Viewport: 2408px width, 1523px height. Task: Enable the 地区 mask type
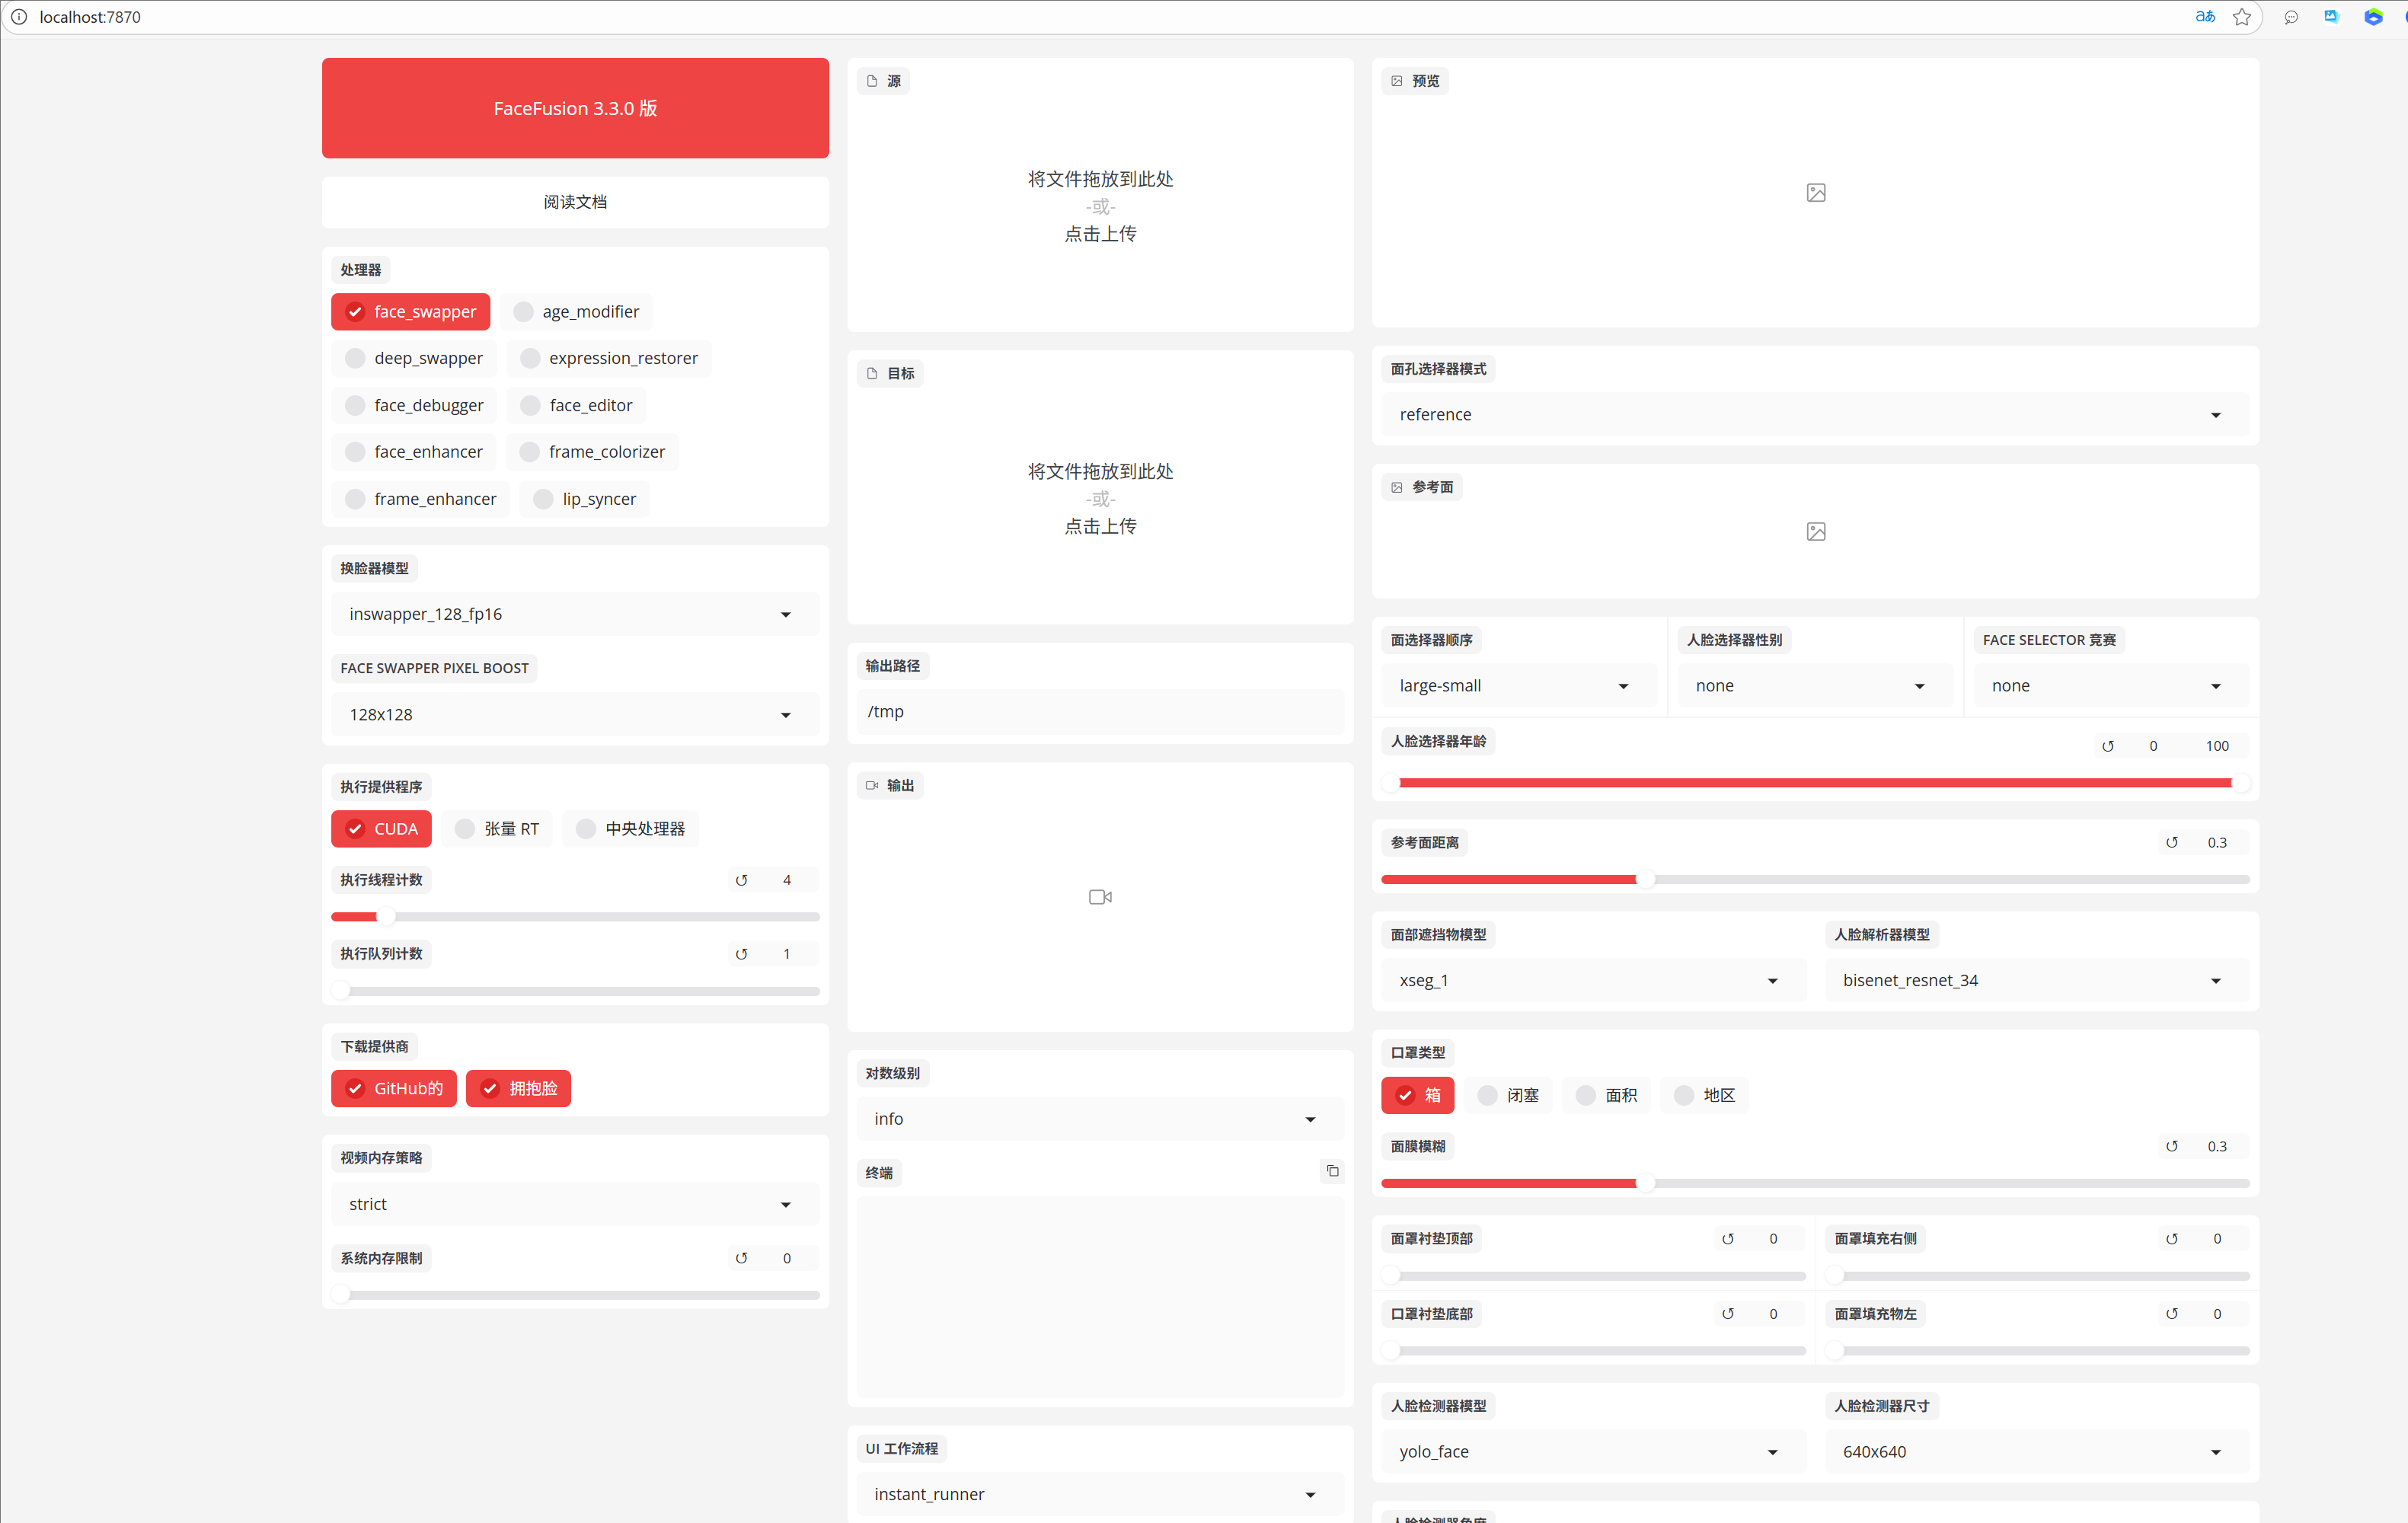[x=1704, y=1096]
